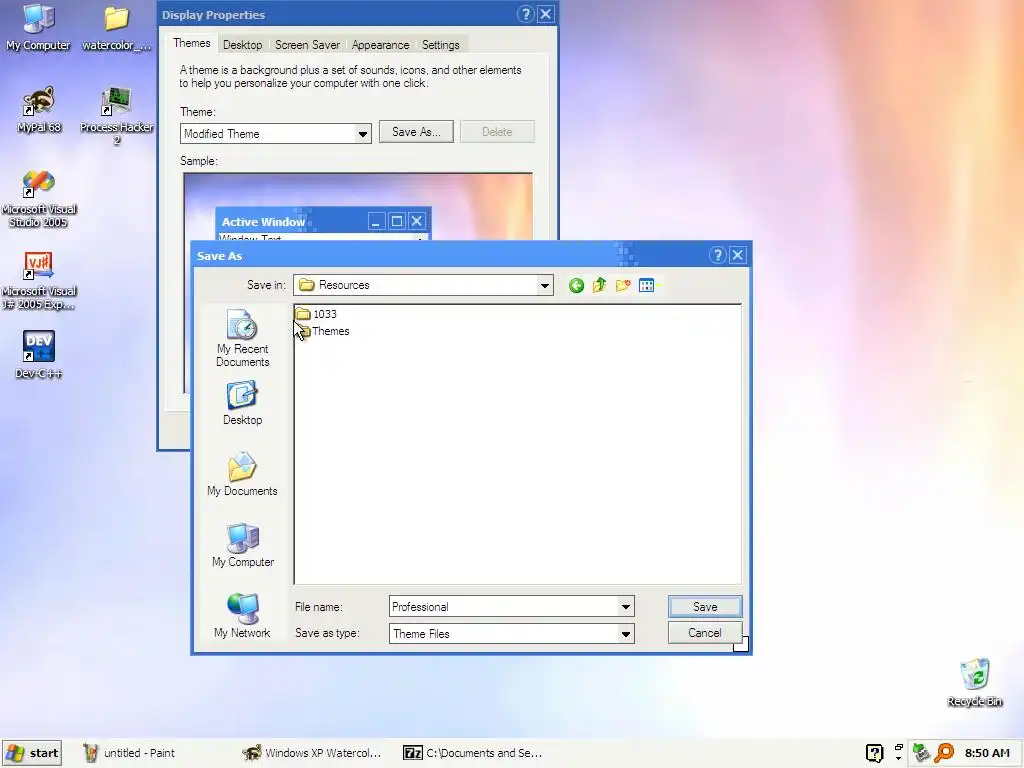Click the Save As resize grip corner
The height and width of the screenshot is (768, 1024).
(741, 644)
